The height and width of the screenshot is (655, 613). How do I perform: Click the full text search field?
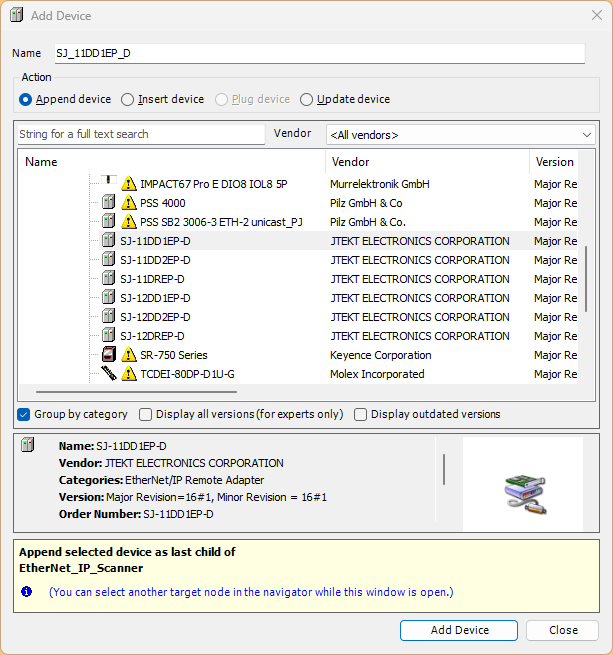(141, 134)
